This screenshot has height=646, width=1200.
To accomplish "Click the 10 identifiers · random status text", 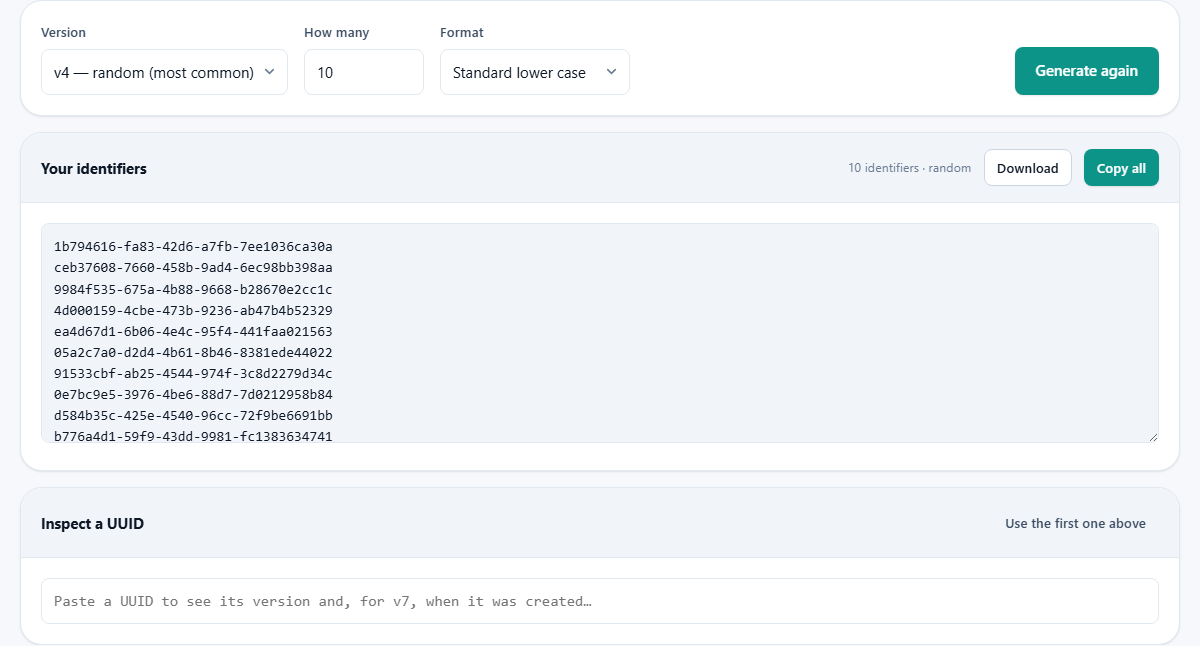I will 910,168.
